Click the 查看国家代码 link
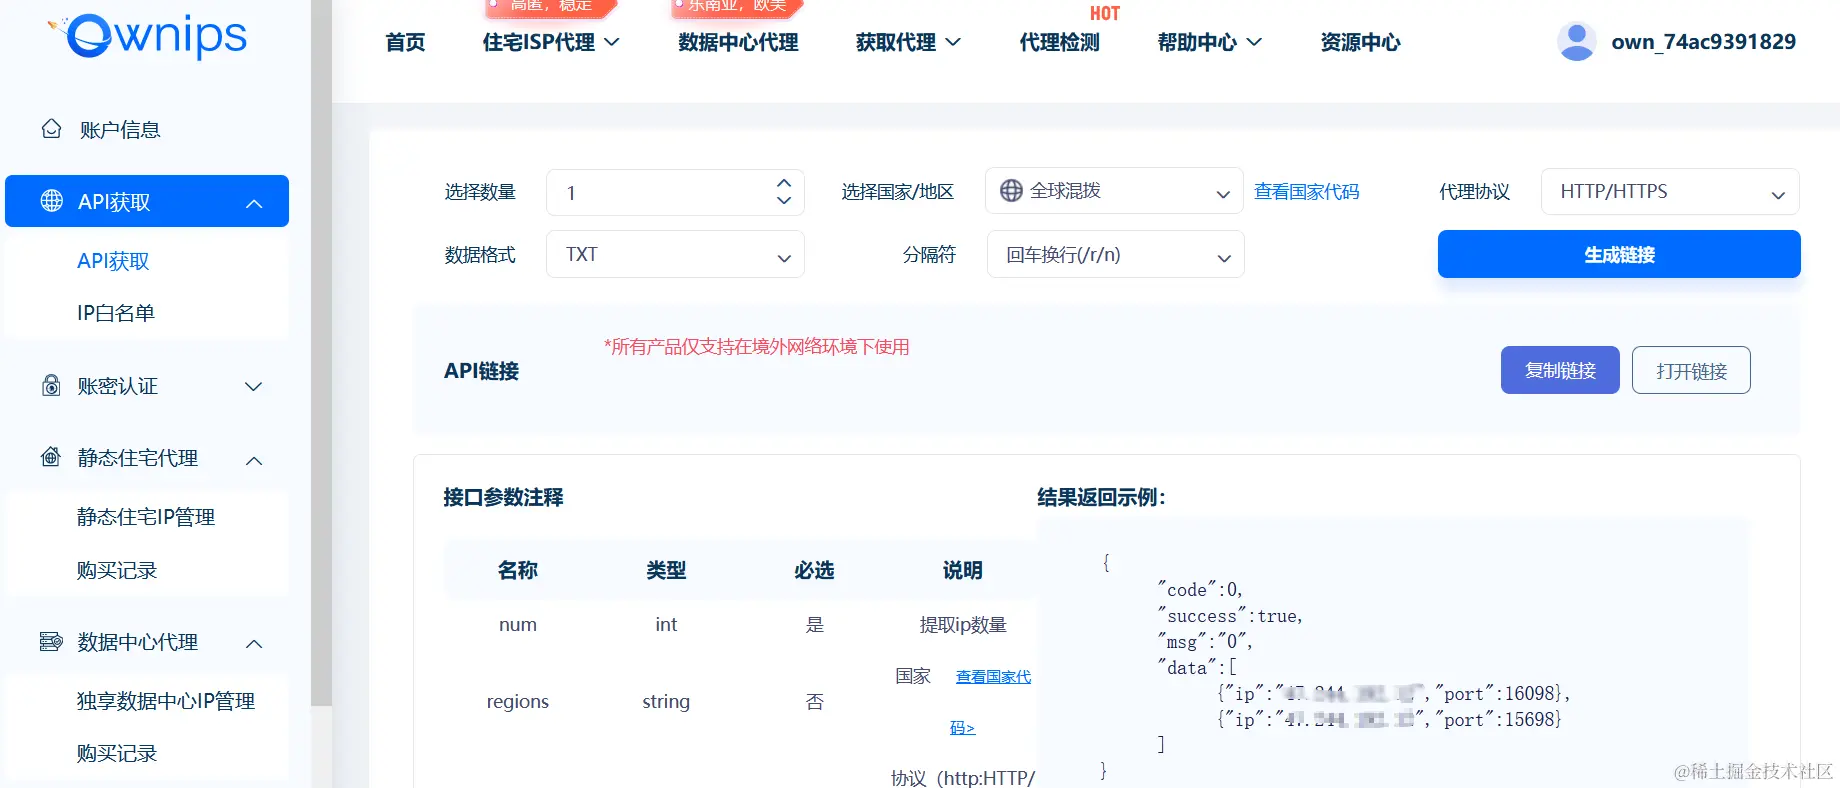The image size is (1840, 788). click(x=1307, y=191)
